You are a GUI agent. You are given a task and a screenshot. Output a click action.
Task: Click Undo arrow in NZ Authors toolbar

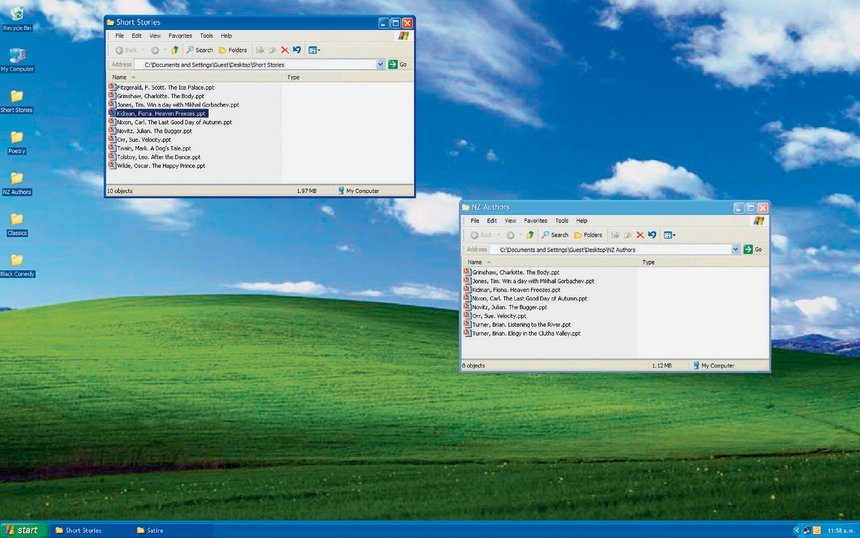pyautogui.click(x=652, y=235)
